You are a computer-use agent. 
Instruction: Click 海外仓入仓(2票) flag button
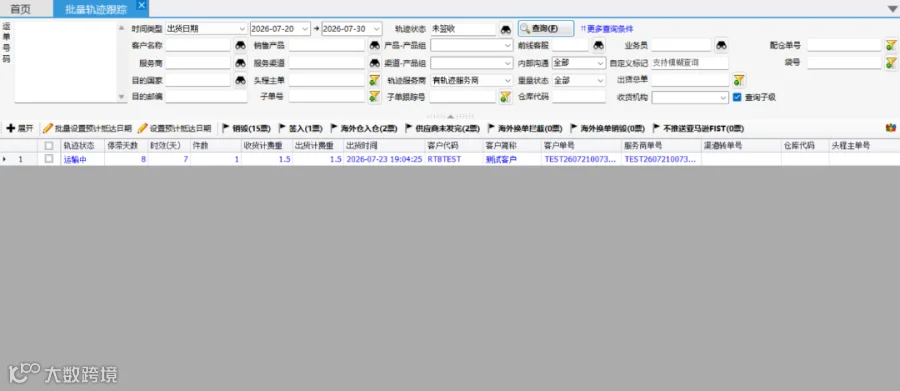(x=363, y=128)
